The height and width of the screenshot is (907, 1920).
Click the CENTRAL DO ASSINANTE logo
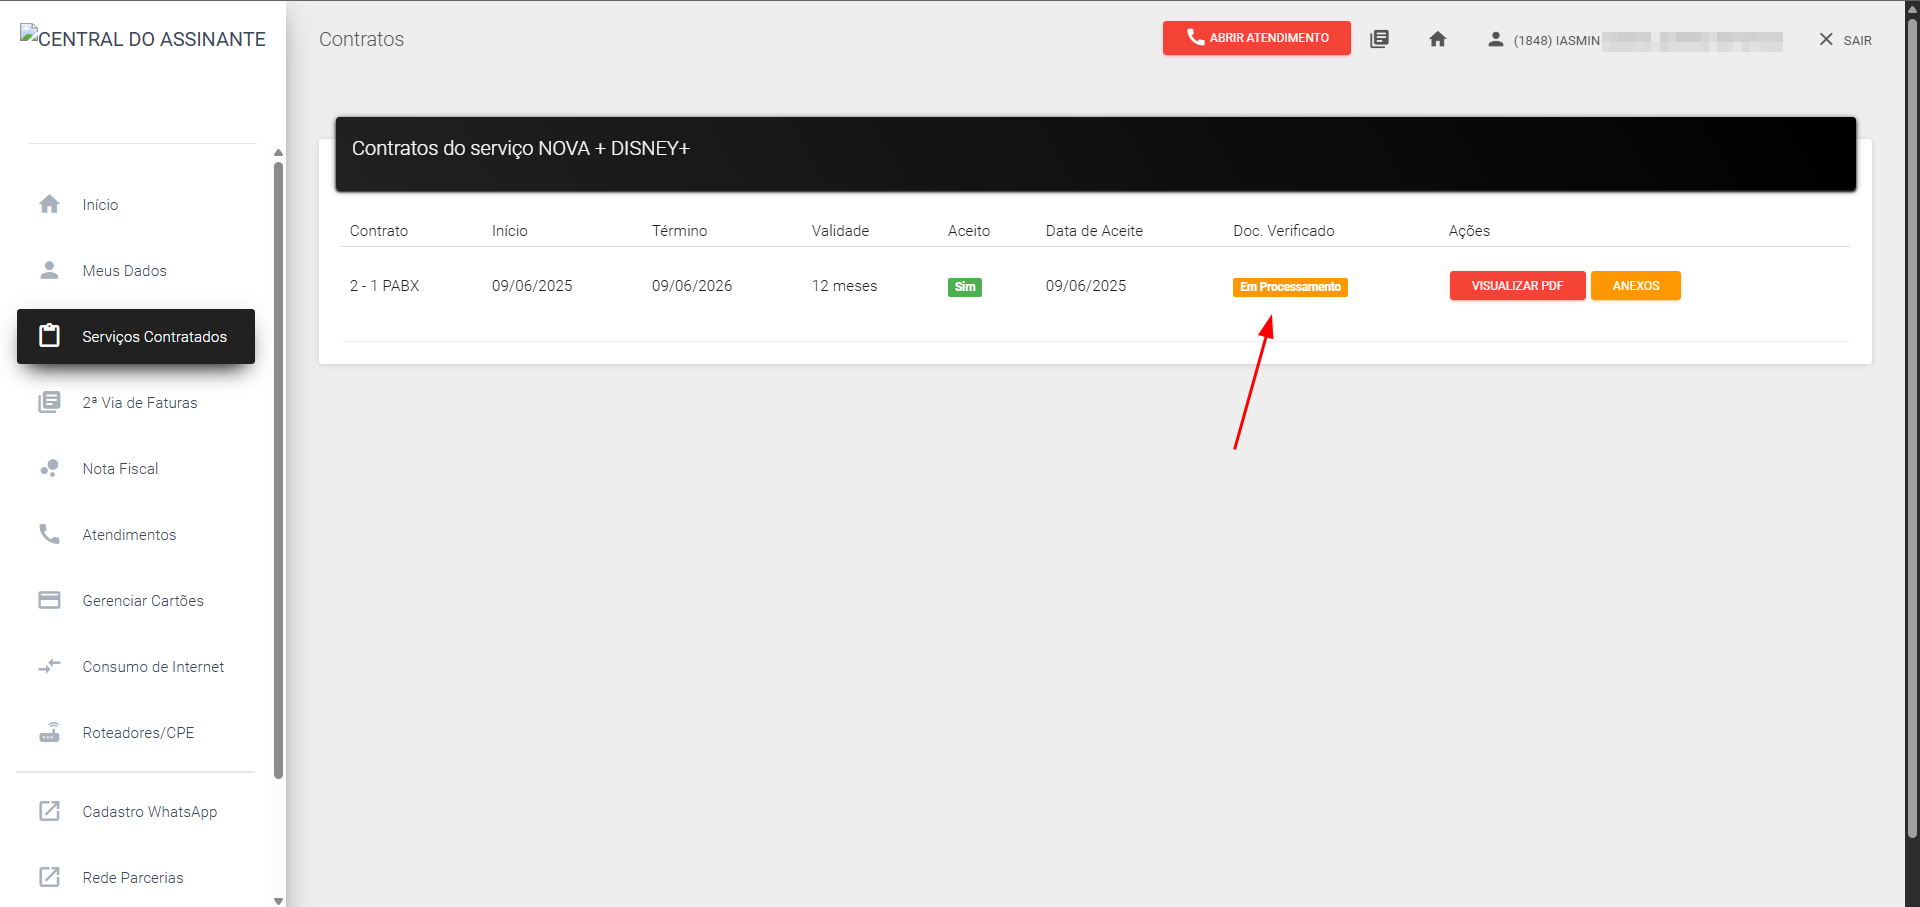pos(143,38)
